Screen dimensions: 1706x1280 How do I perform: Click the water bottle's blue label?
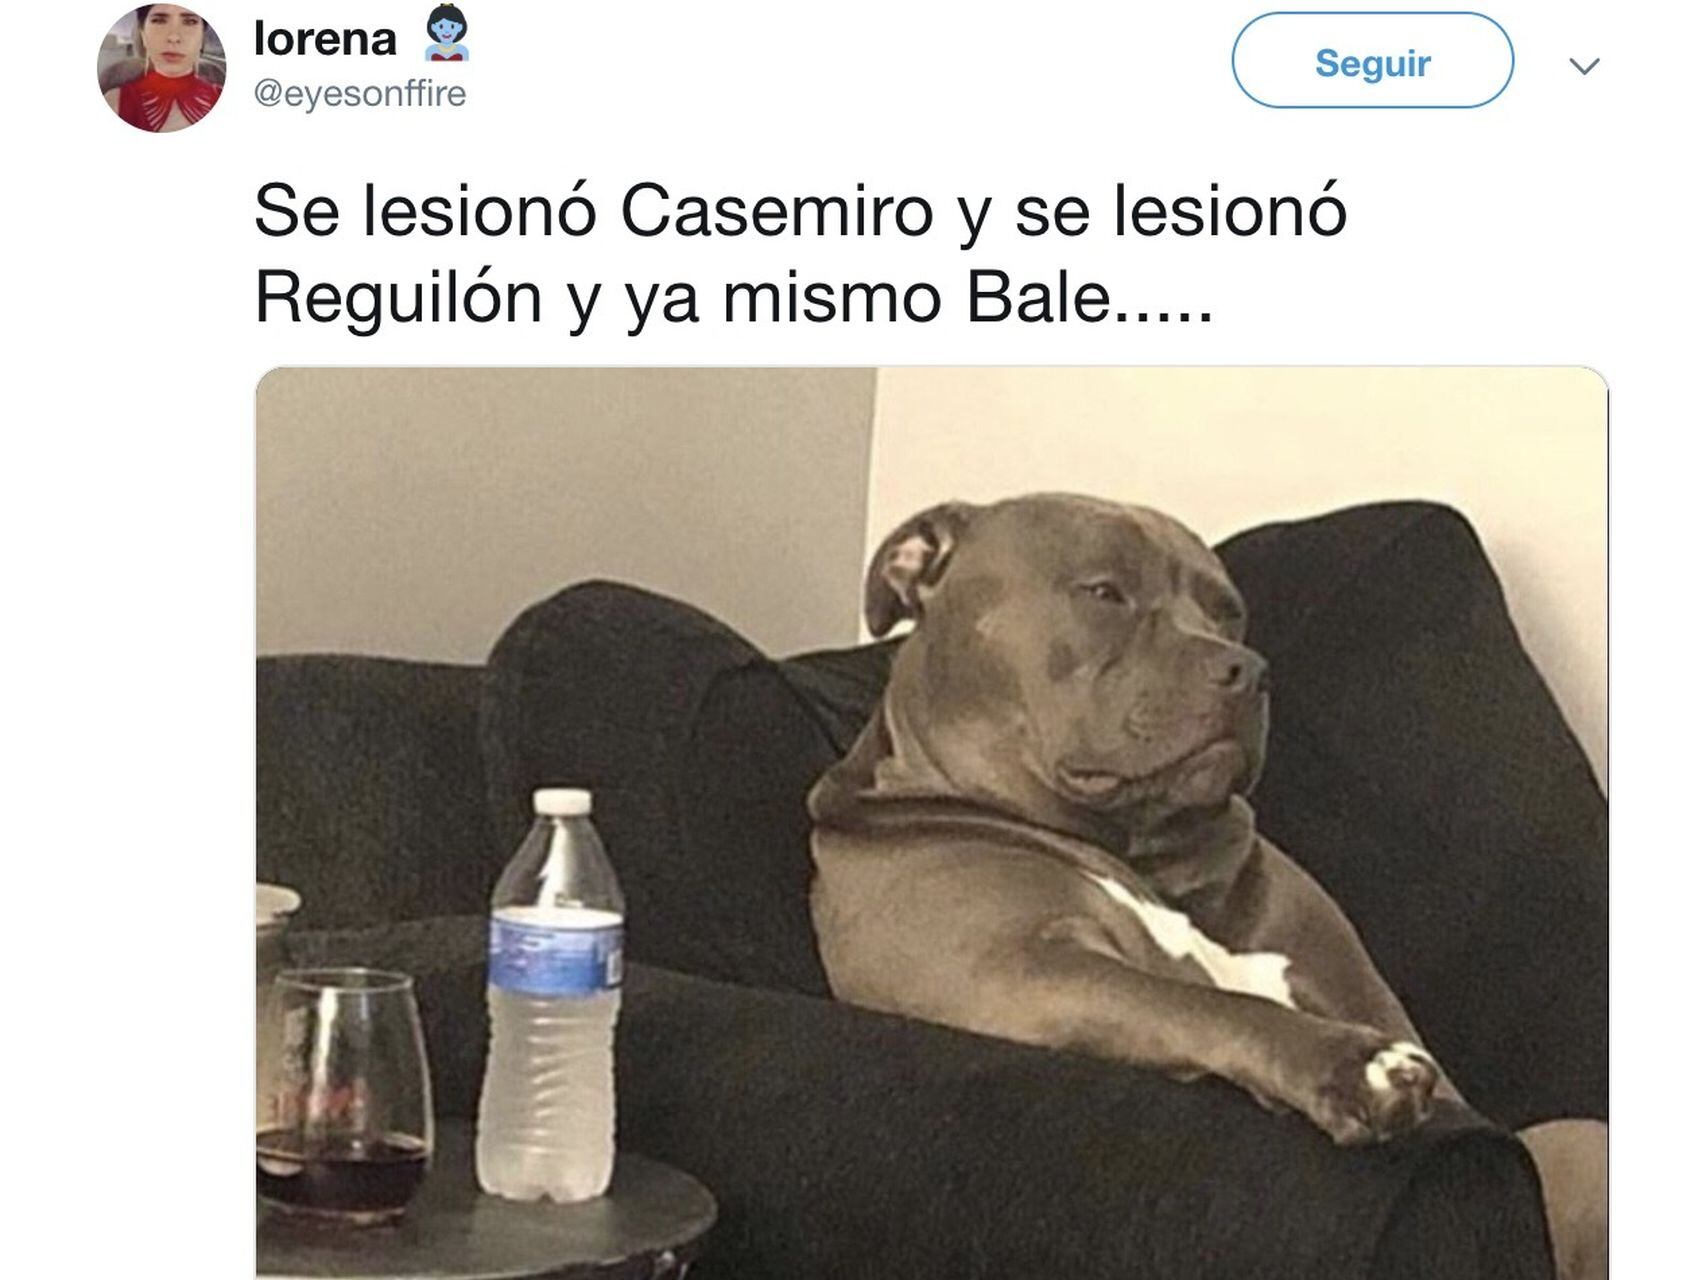click(556, 950)
